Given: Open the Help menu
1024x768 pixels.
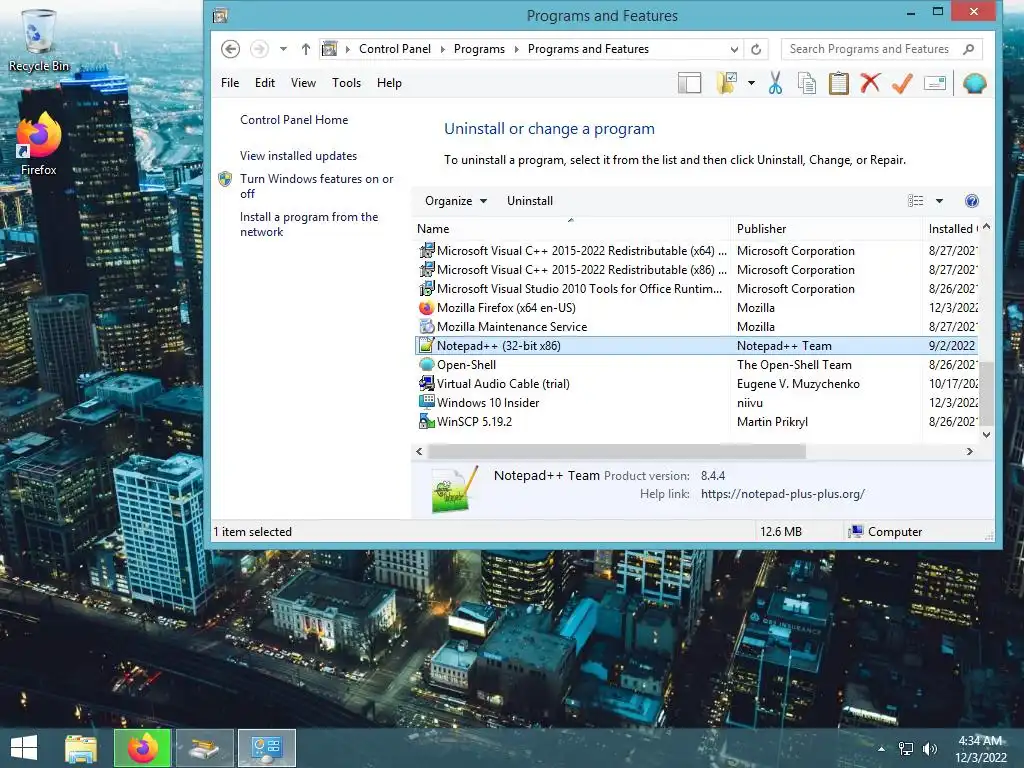Looking at the screenshot, I should 389,83.
